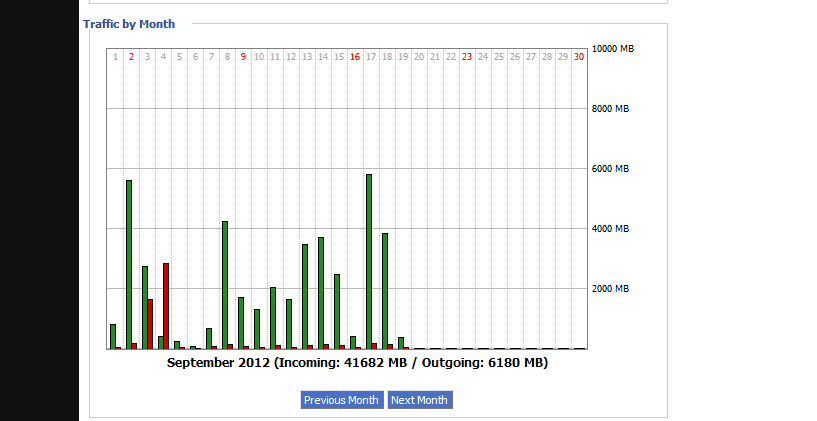Click the 6000 MB axis label
Image resolution: width=817 pixels, height=421 pixels.
(x=610, y=168)
